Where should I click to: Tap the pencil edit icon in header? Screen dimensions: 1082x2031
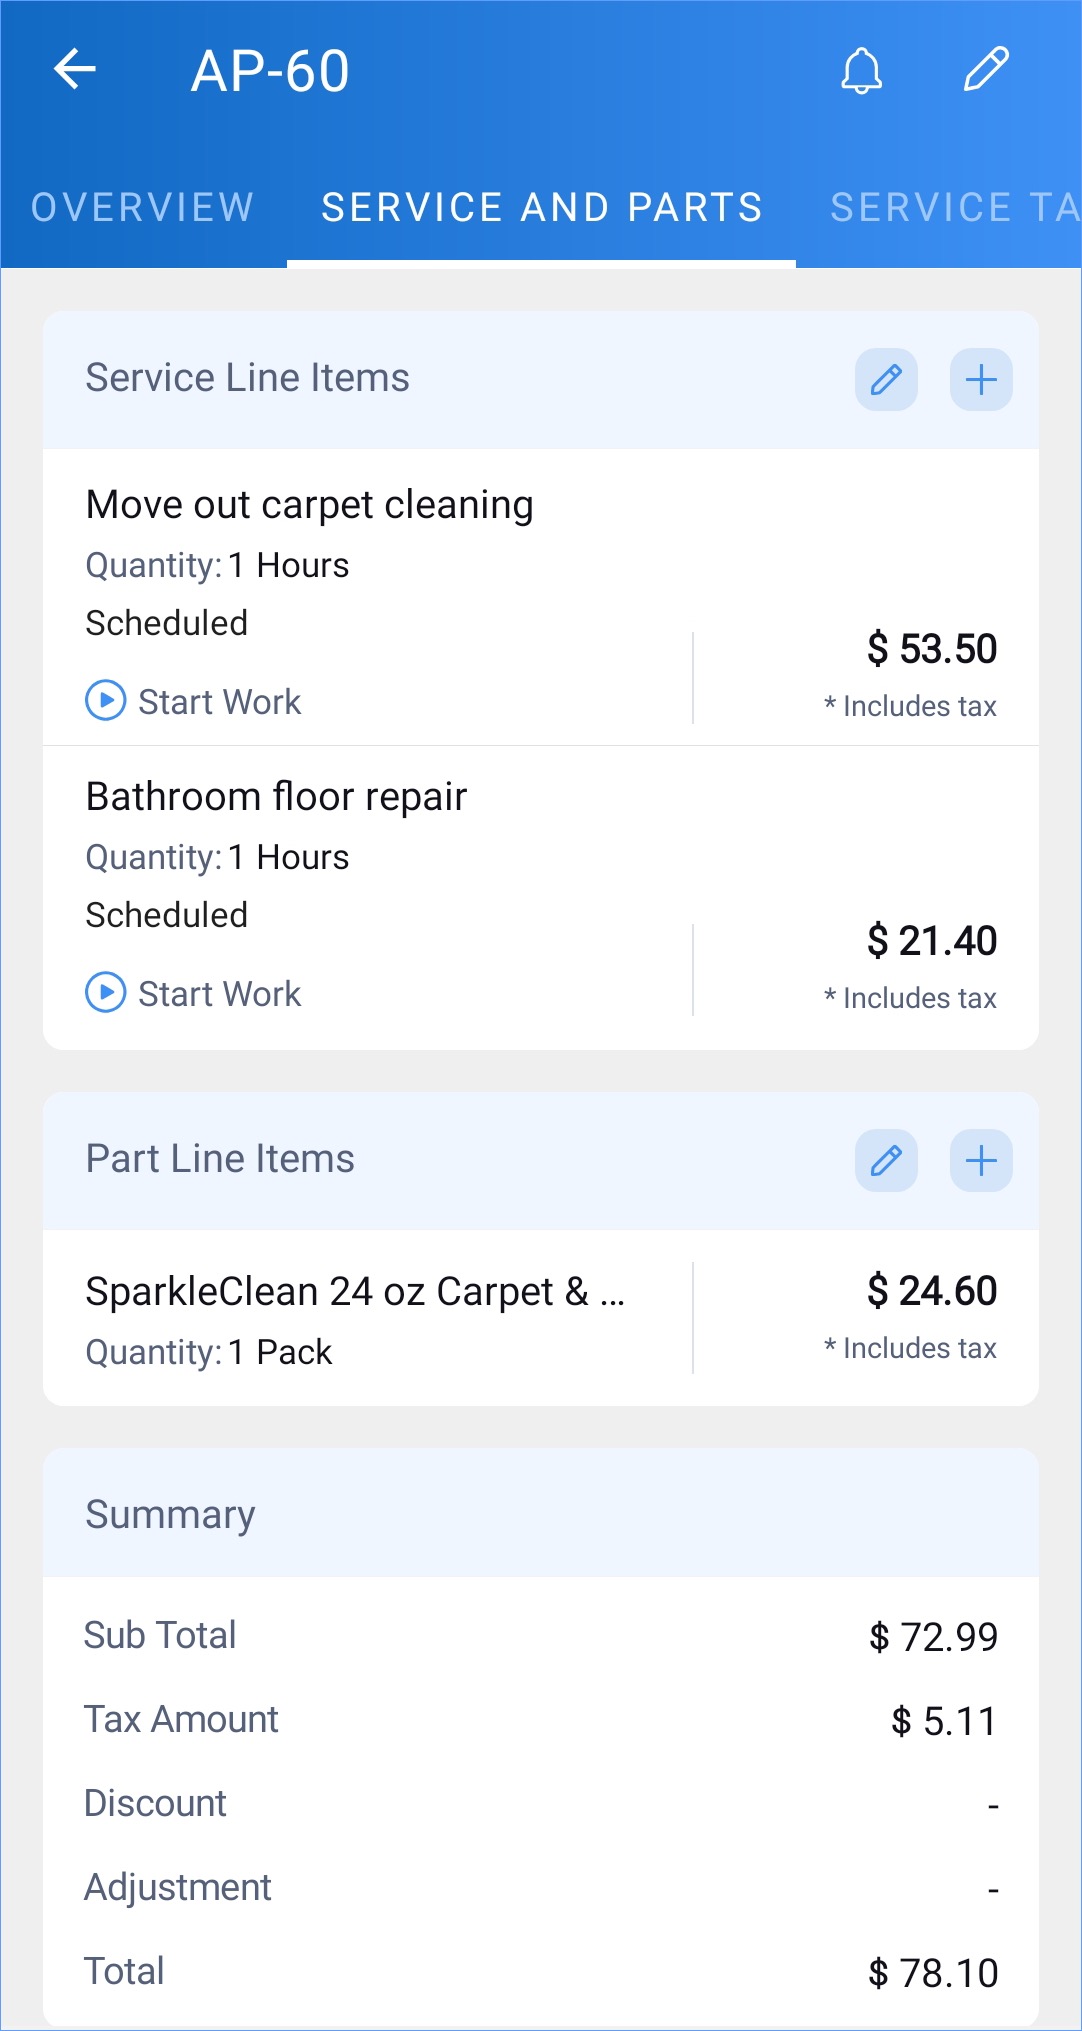pyautogui.click(x=986, y=70)
